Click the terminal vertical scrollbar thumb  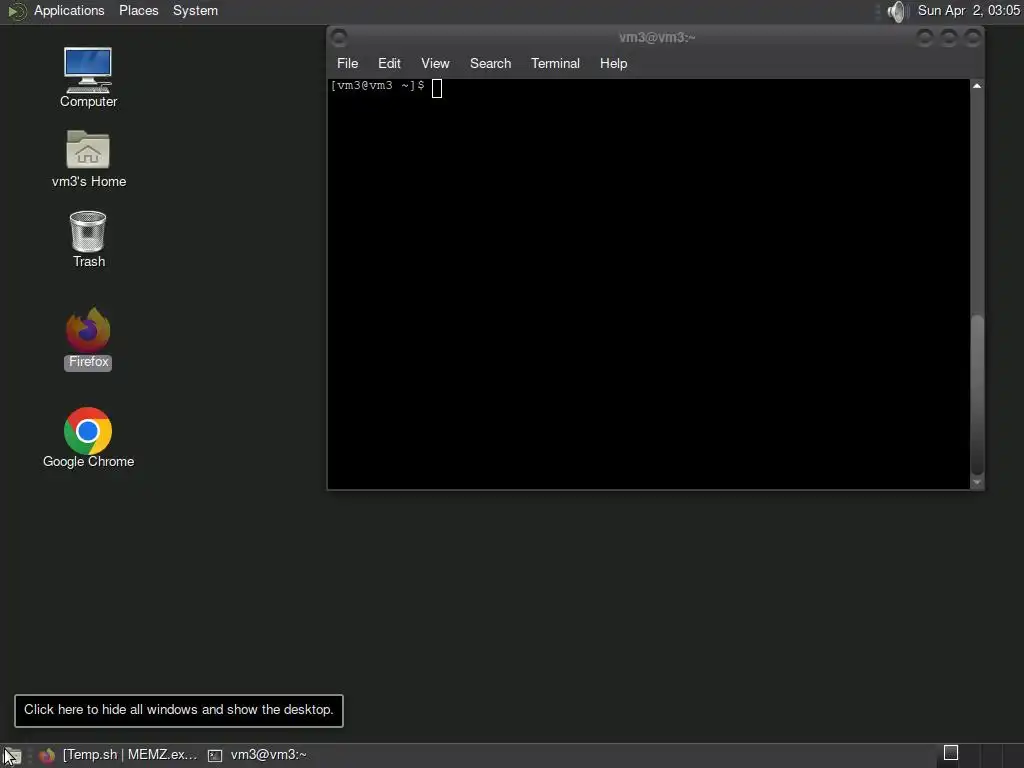(977, 394)
